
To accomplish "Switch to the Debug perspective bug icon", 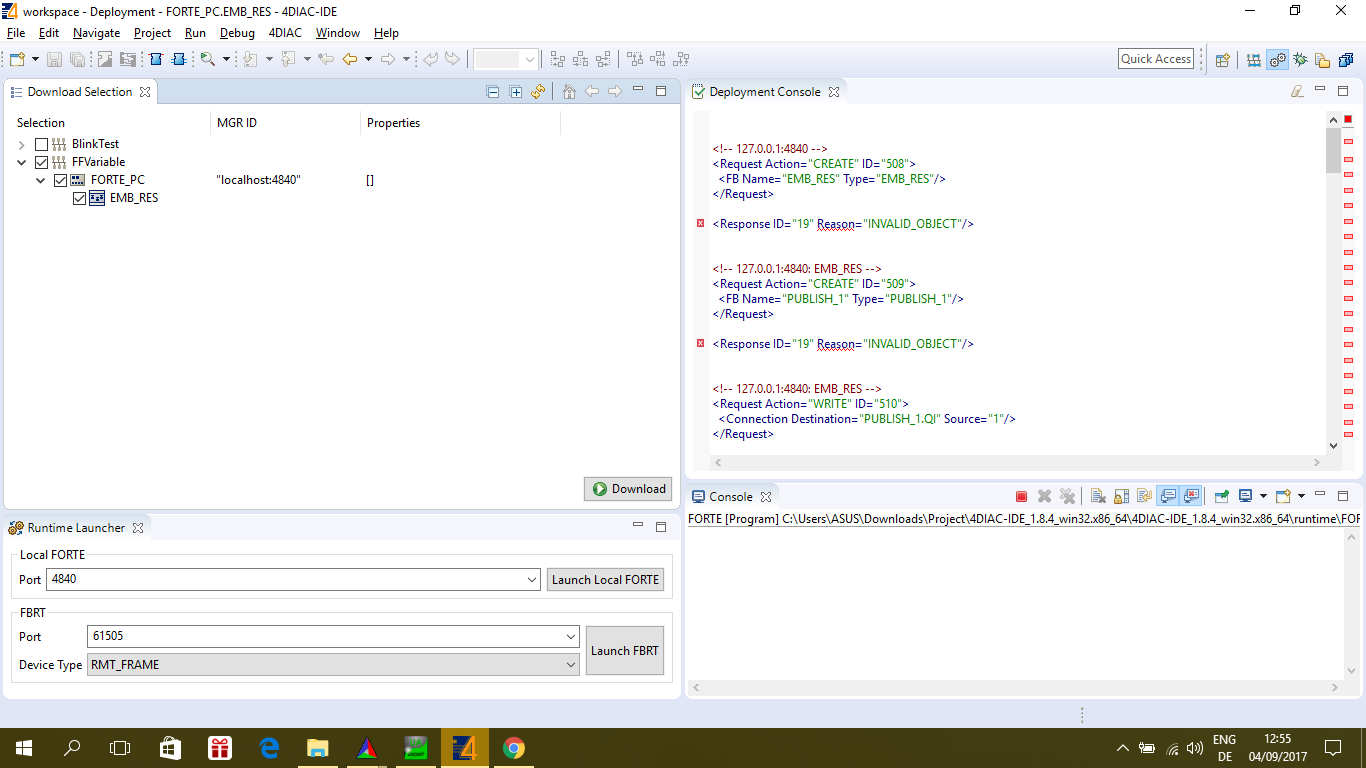I will click(x=1300, y=60).
